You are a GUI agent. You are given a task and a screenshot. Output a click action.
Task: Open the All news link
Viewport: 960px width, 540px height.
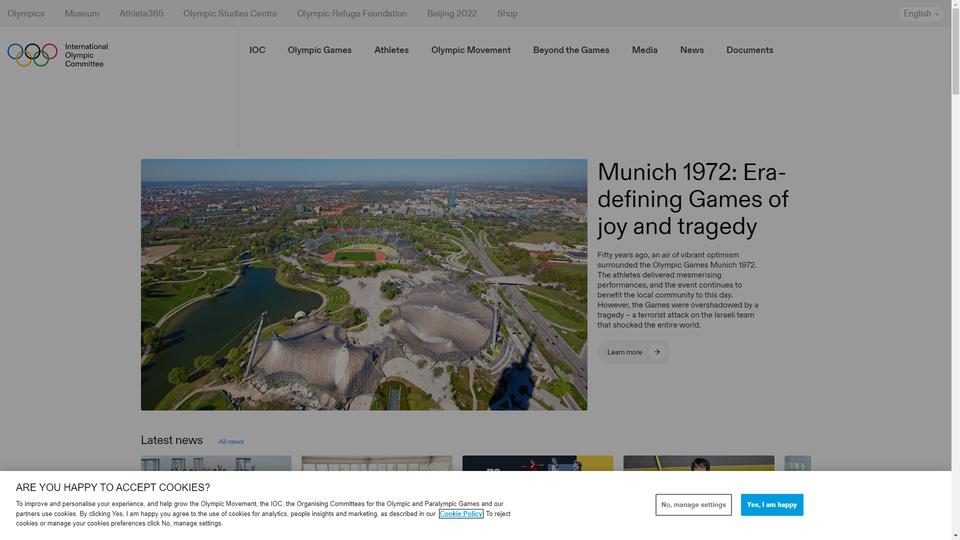pos(231,441)
